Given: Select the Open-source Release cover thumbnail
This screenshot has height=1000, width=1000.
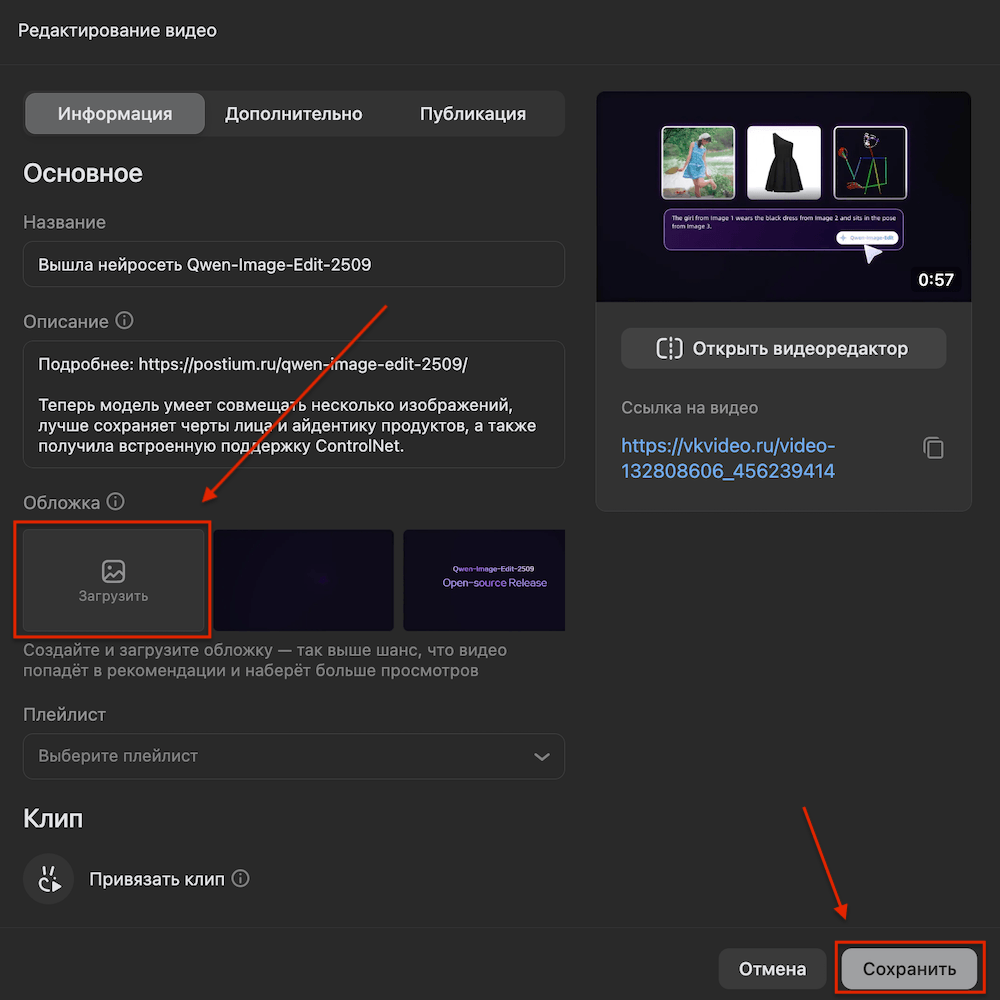Looking at the screenshot, I should pyautogui.click(x=484, y=580).
